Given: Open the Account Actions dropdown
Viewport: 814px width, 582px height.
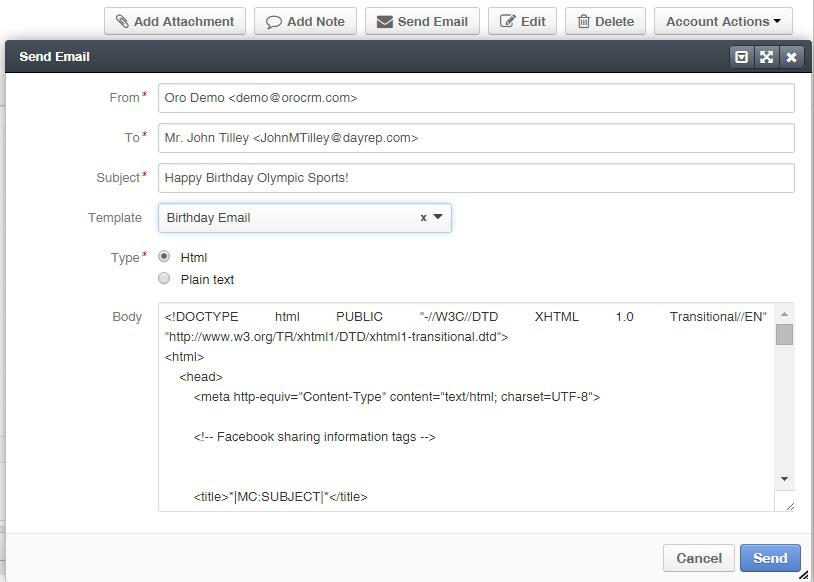Looking at the screenshot, I should coord(723,21).
